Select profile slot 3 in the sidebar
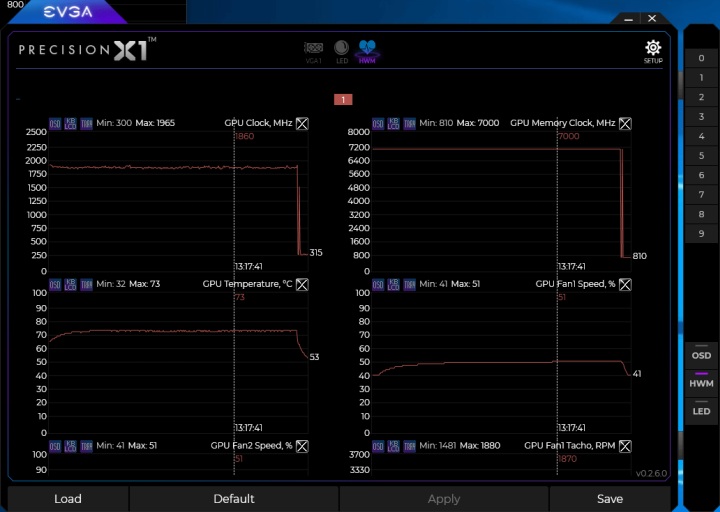 (x=701, y=117)
